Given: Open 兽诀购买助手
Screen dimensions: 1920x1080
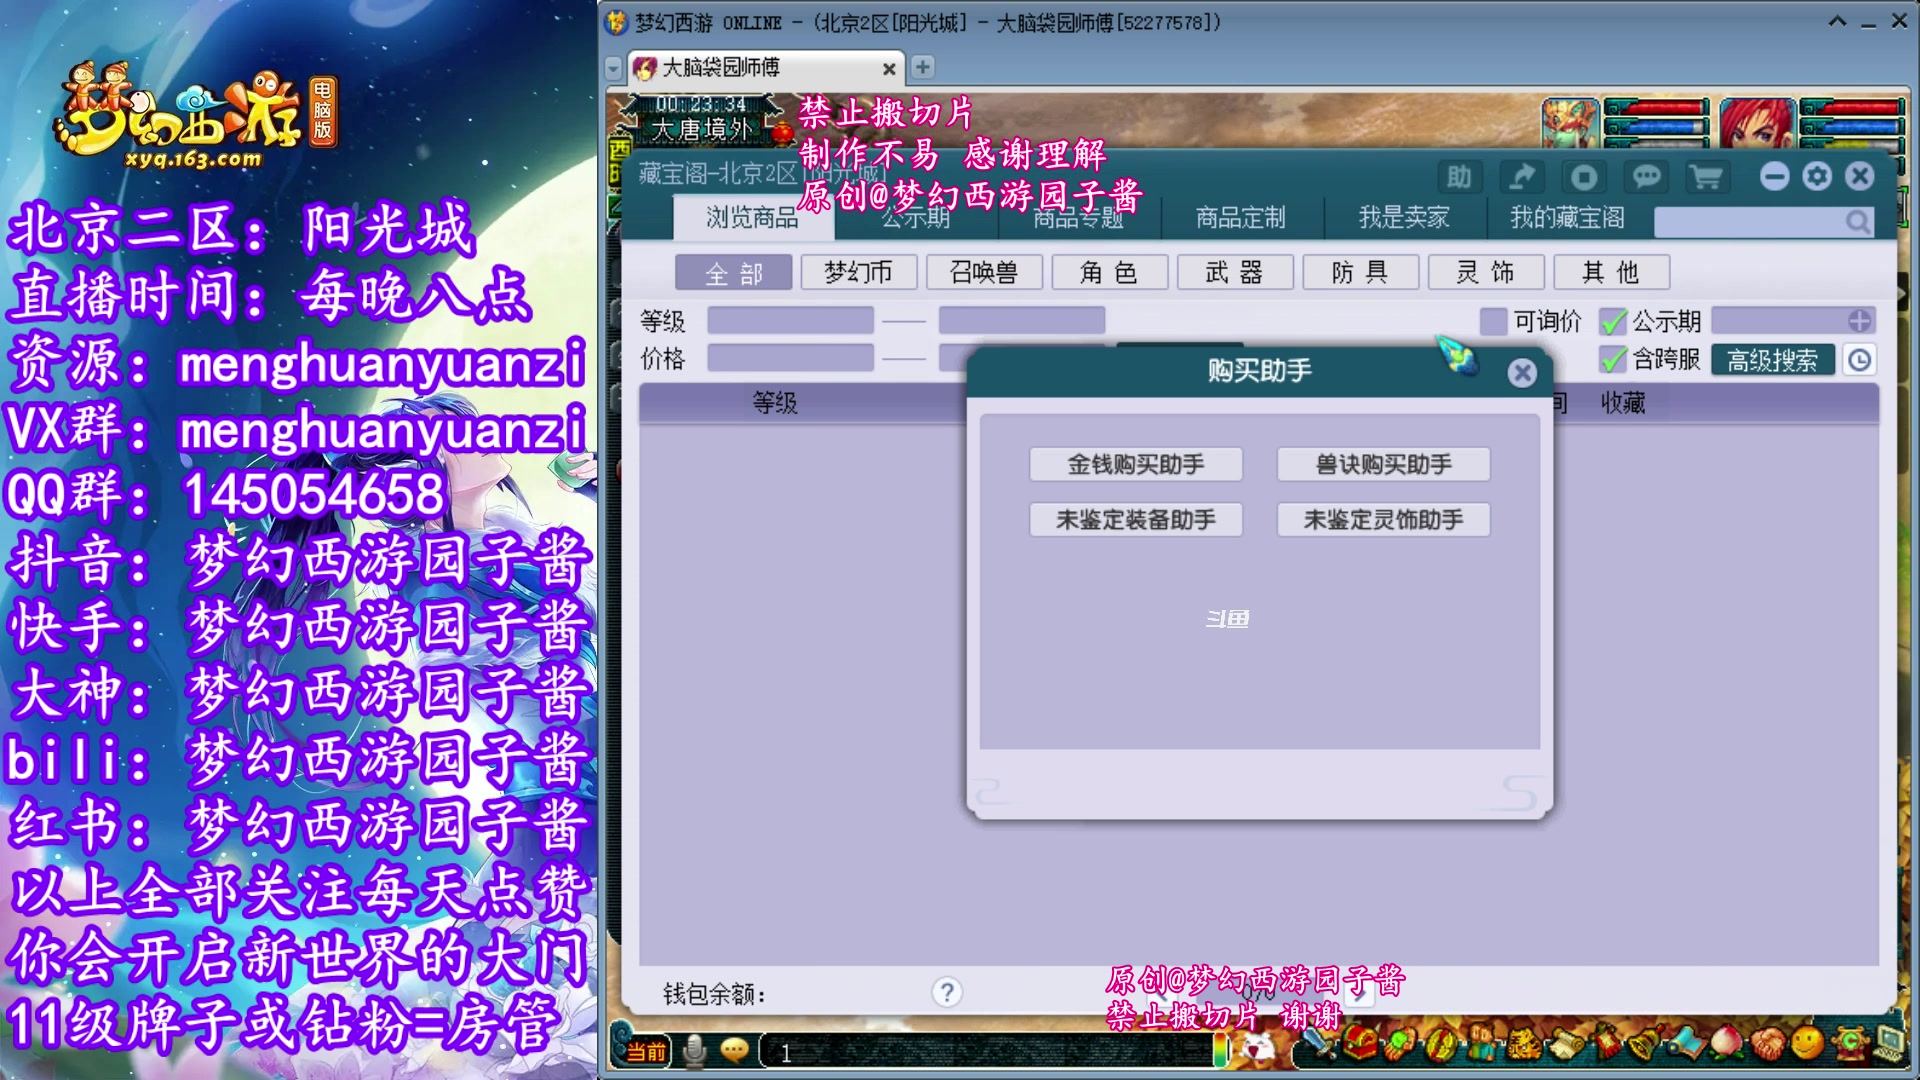Looking at the screenshot, I should tap(1383, 464).
